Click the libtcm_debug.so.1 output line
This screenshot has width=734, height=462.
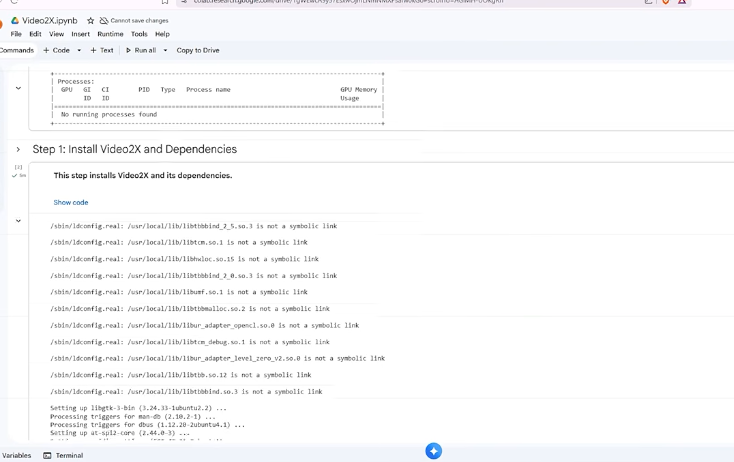tap(190, 342)
